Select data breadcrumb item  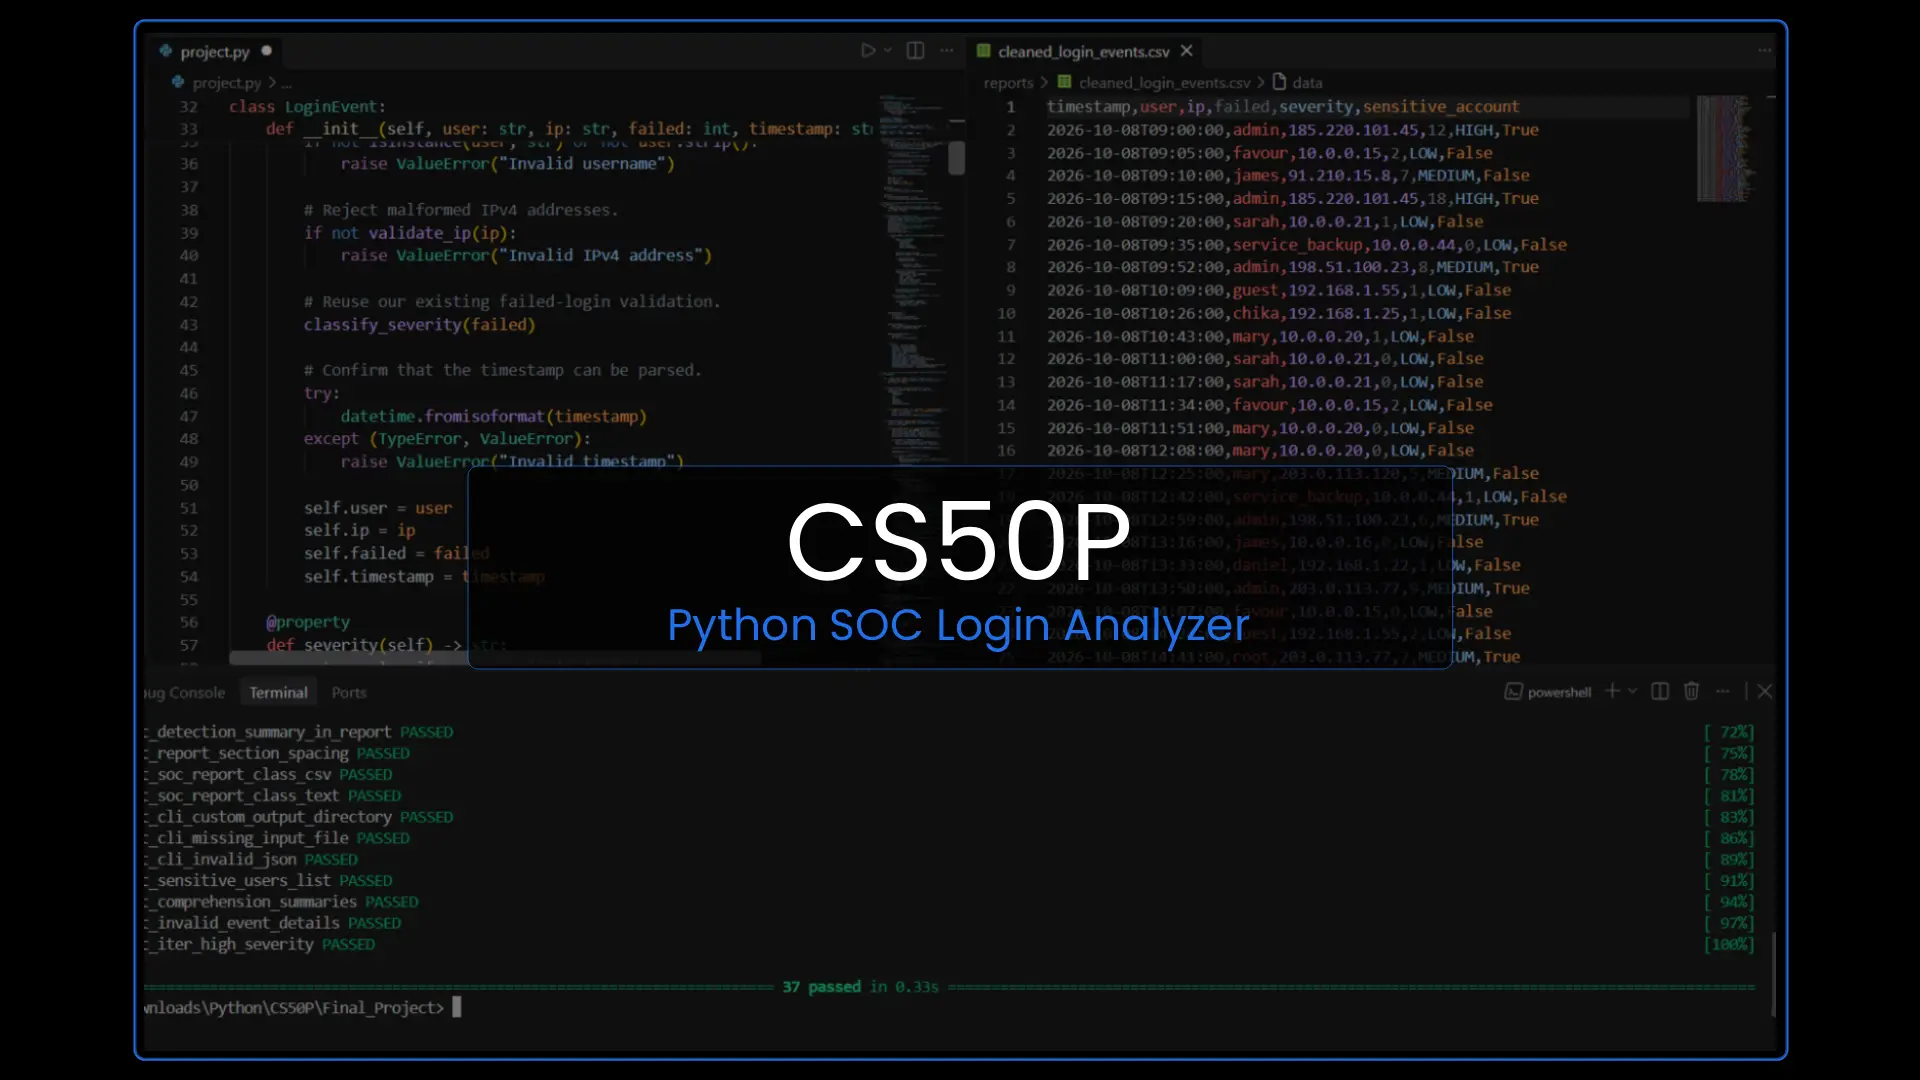pos(1297,83)
